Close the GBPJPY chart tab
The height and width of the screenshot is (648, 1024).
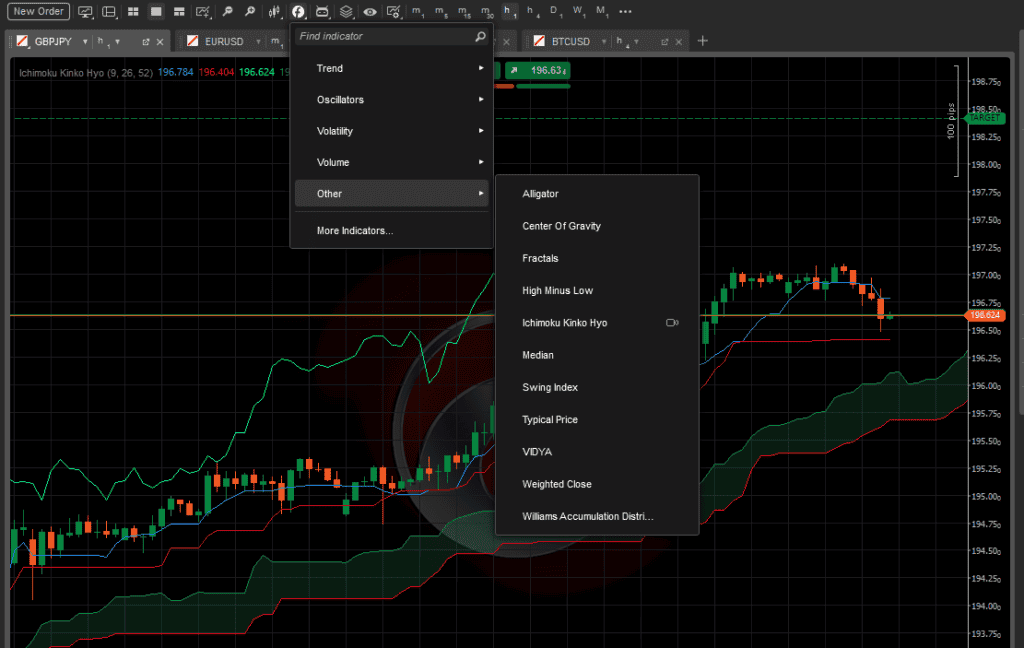(160, 42)
